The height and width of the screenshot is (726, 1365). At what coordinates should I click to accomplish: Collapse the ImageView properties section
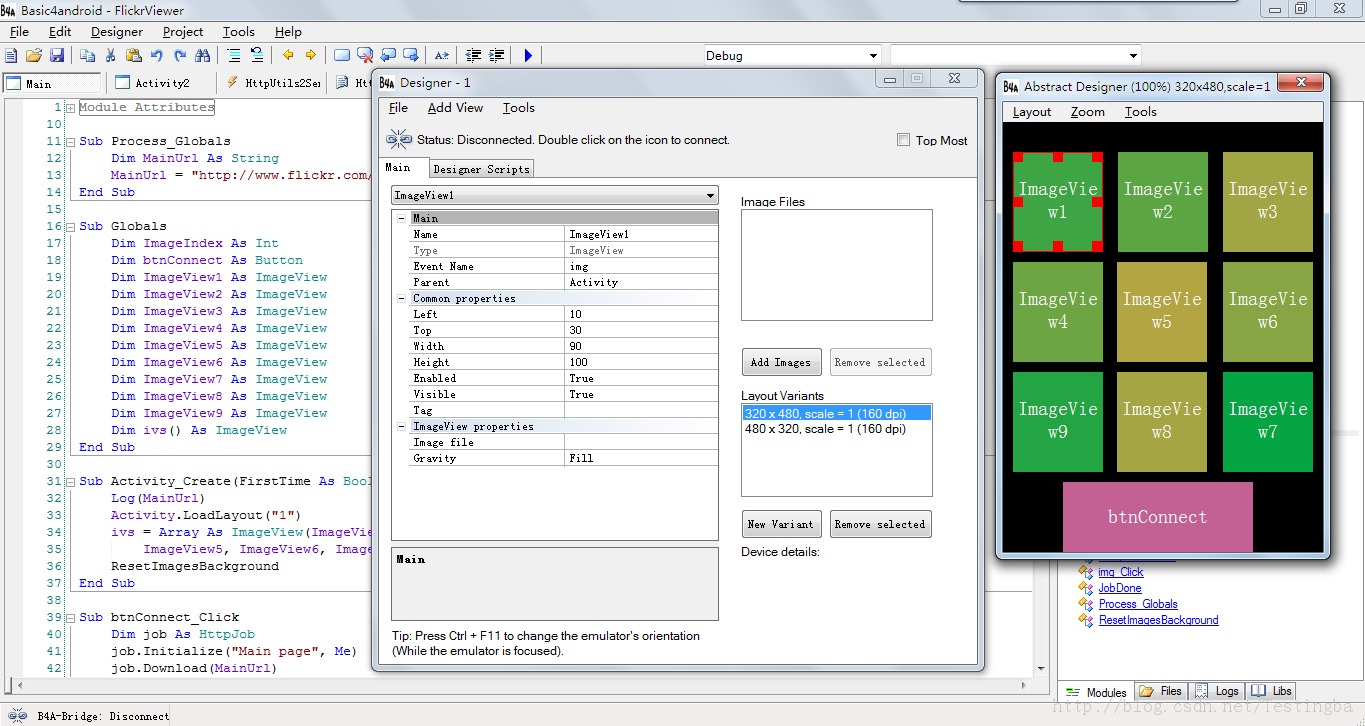click(x=401, y=426)
